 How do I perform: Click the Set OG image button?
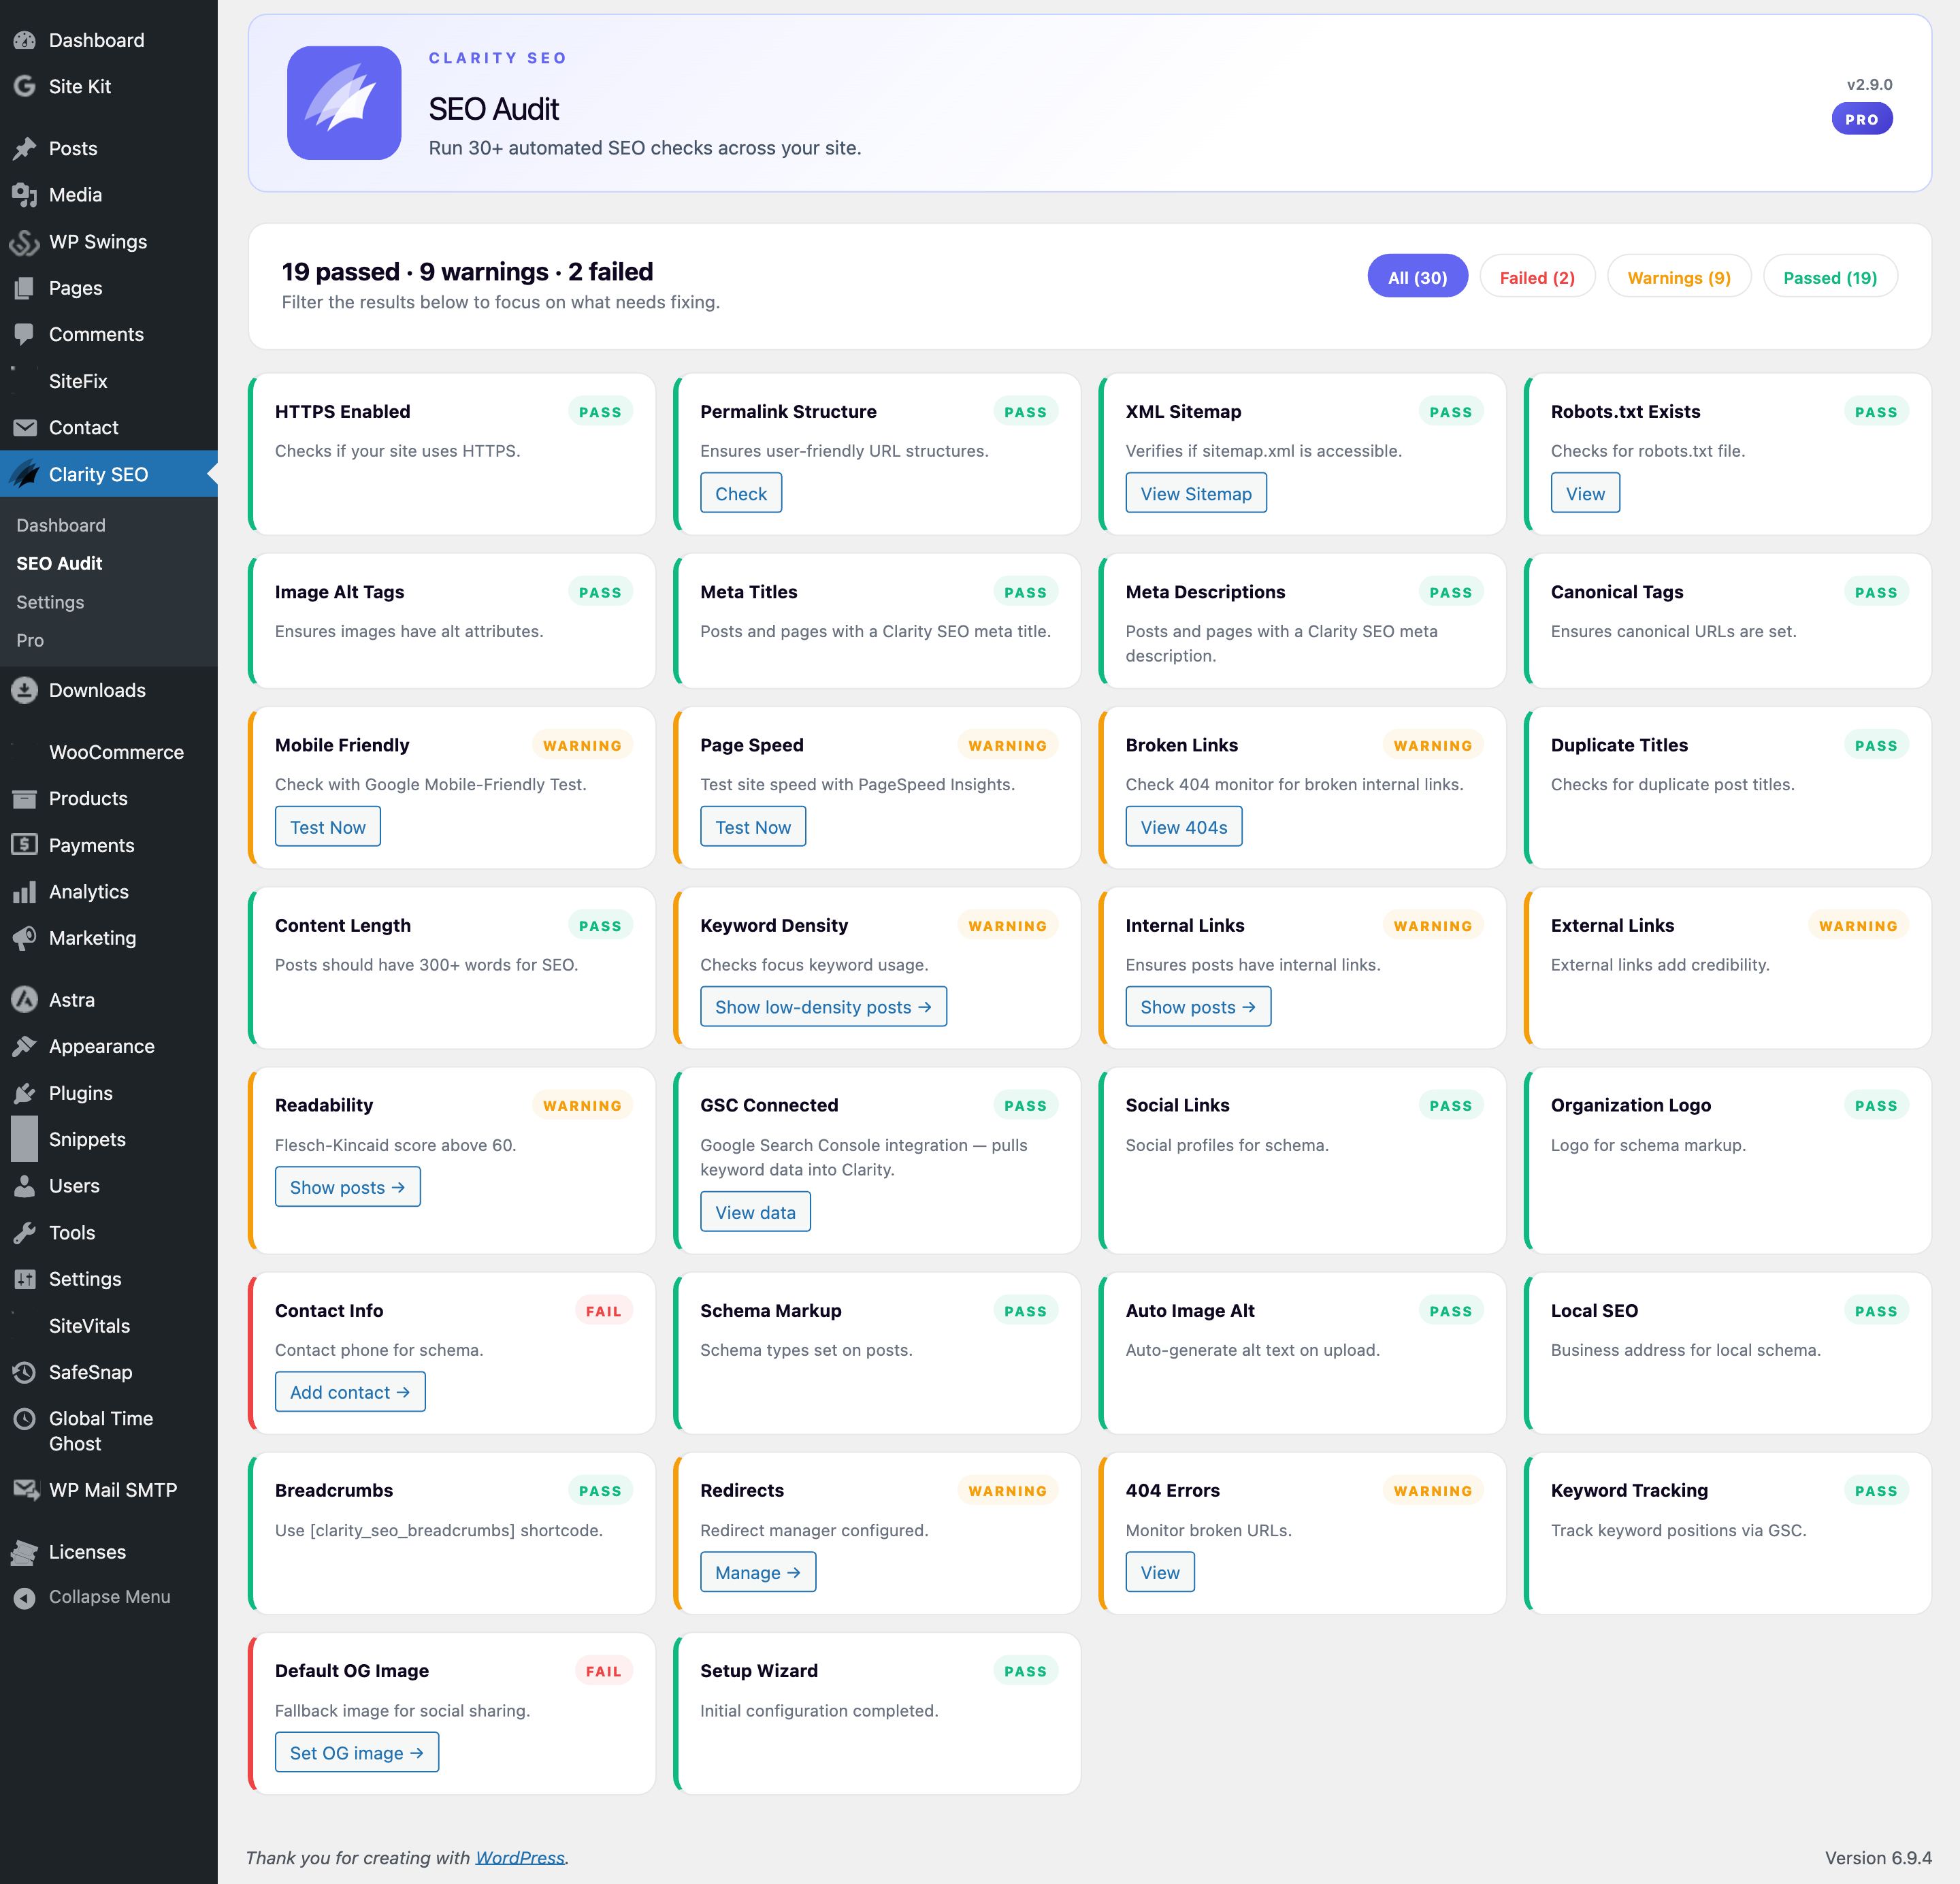point(357,1752)
